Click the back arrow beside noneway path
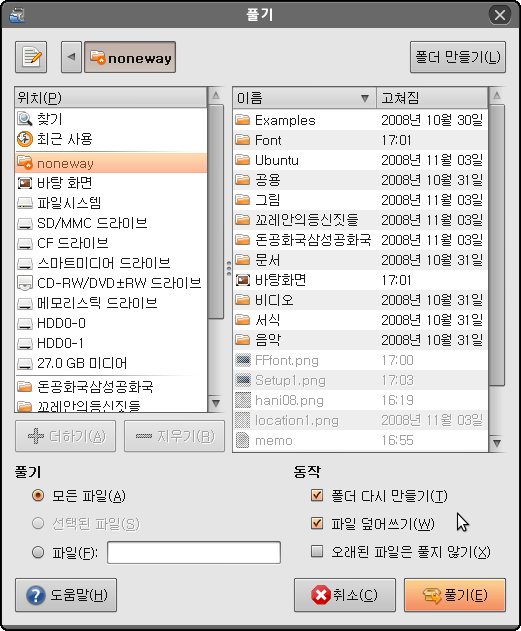The height and width of the screenshot is (631, 521). [x=72, y=57]
